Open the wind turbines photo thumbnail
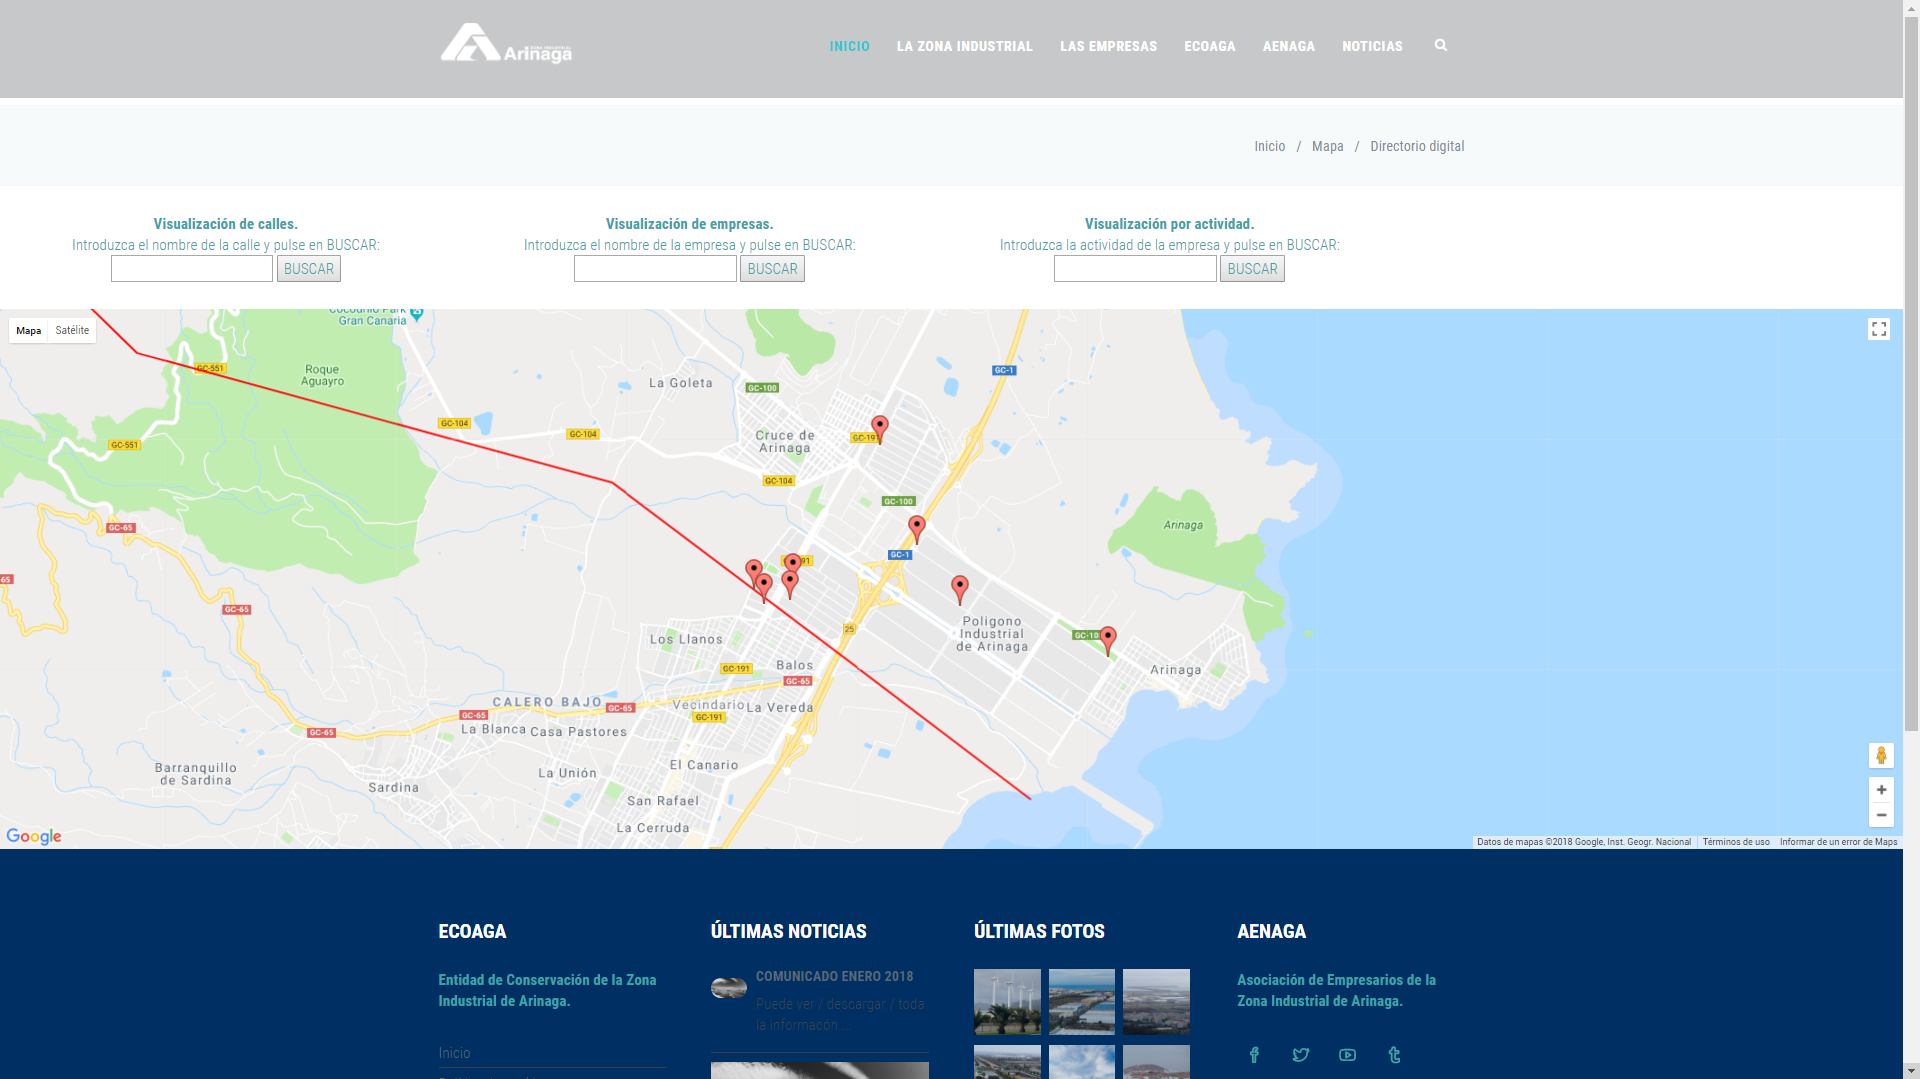1920x1079 pixels. coord(1007,1001)
